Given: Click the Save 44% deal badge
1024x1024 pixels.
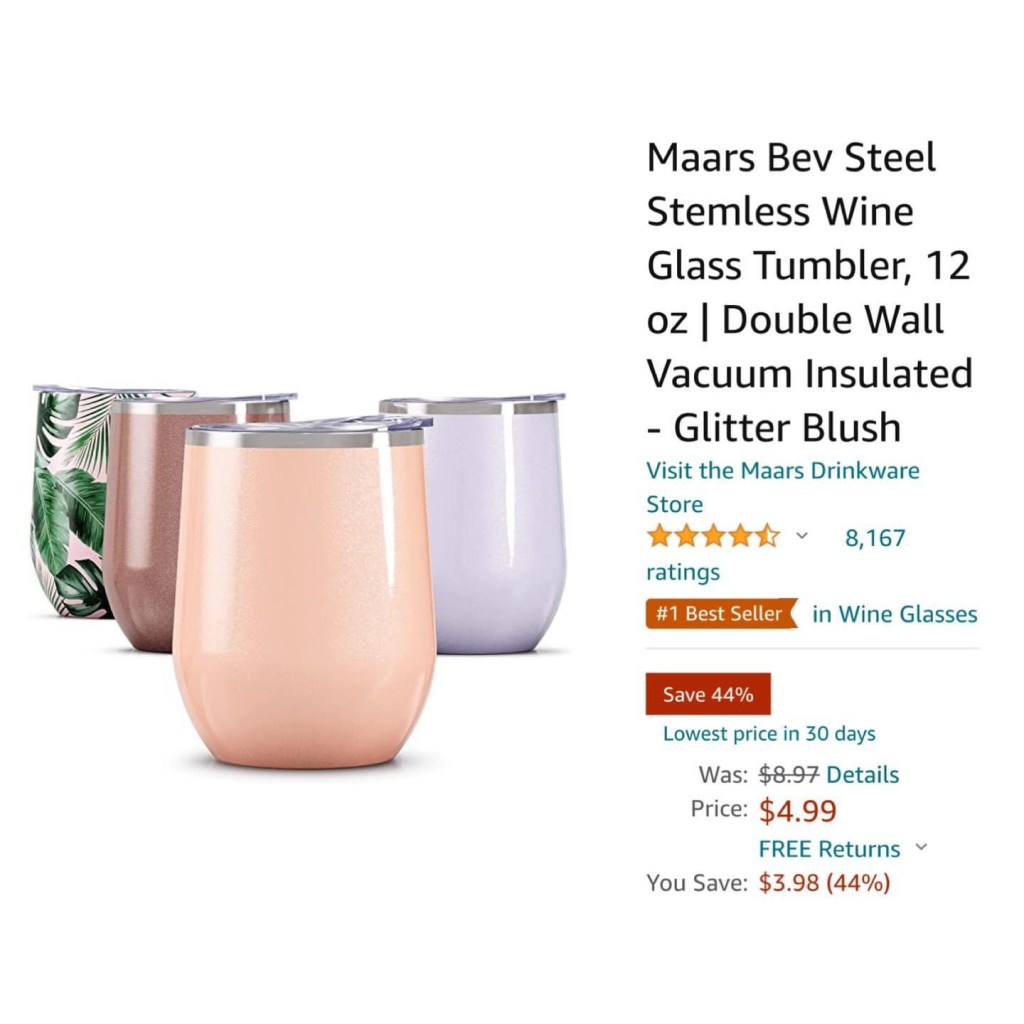Looking at the screenshot, I should tap(708, 694).
